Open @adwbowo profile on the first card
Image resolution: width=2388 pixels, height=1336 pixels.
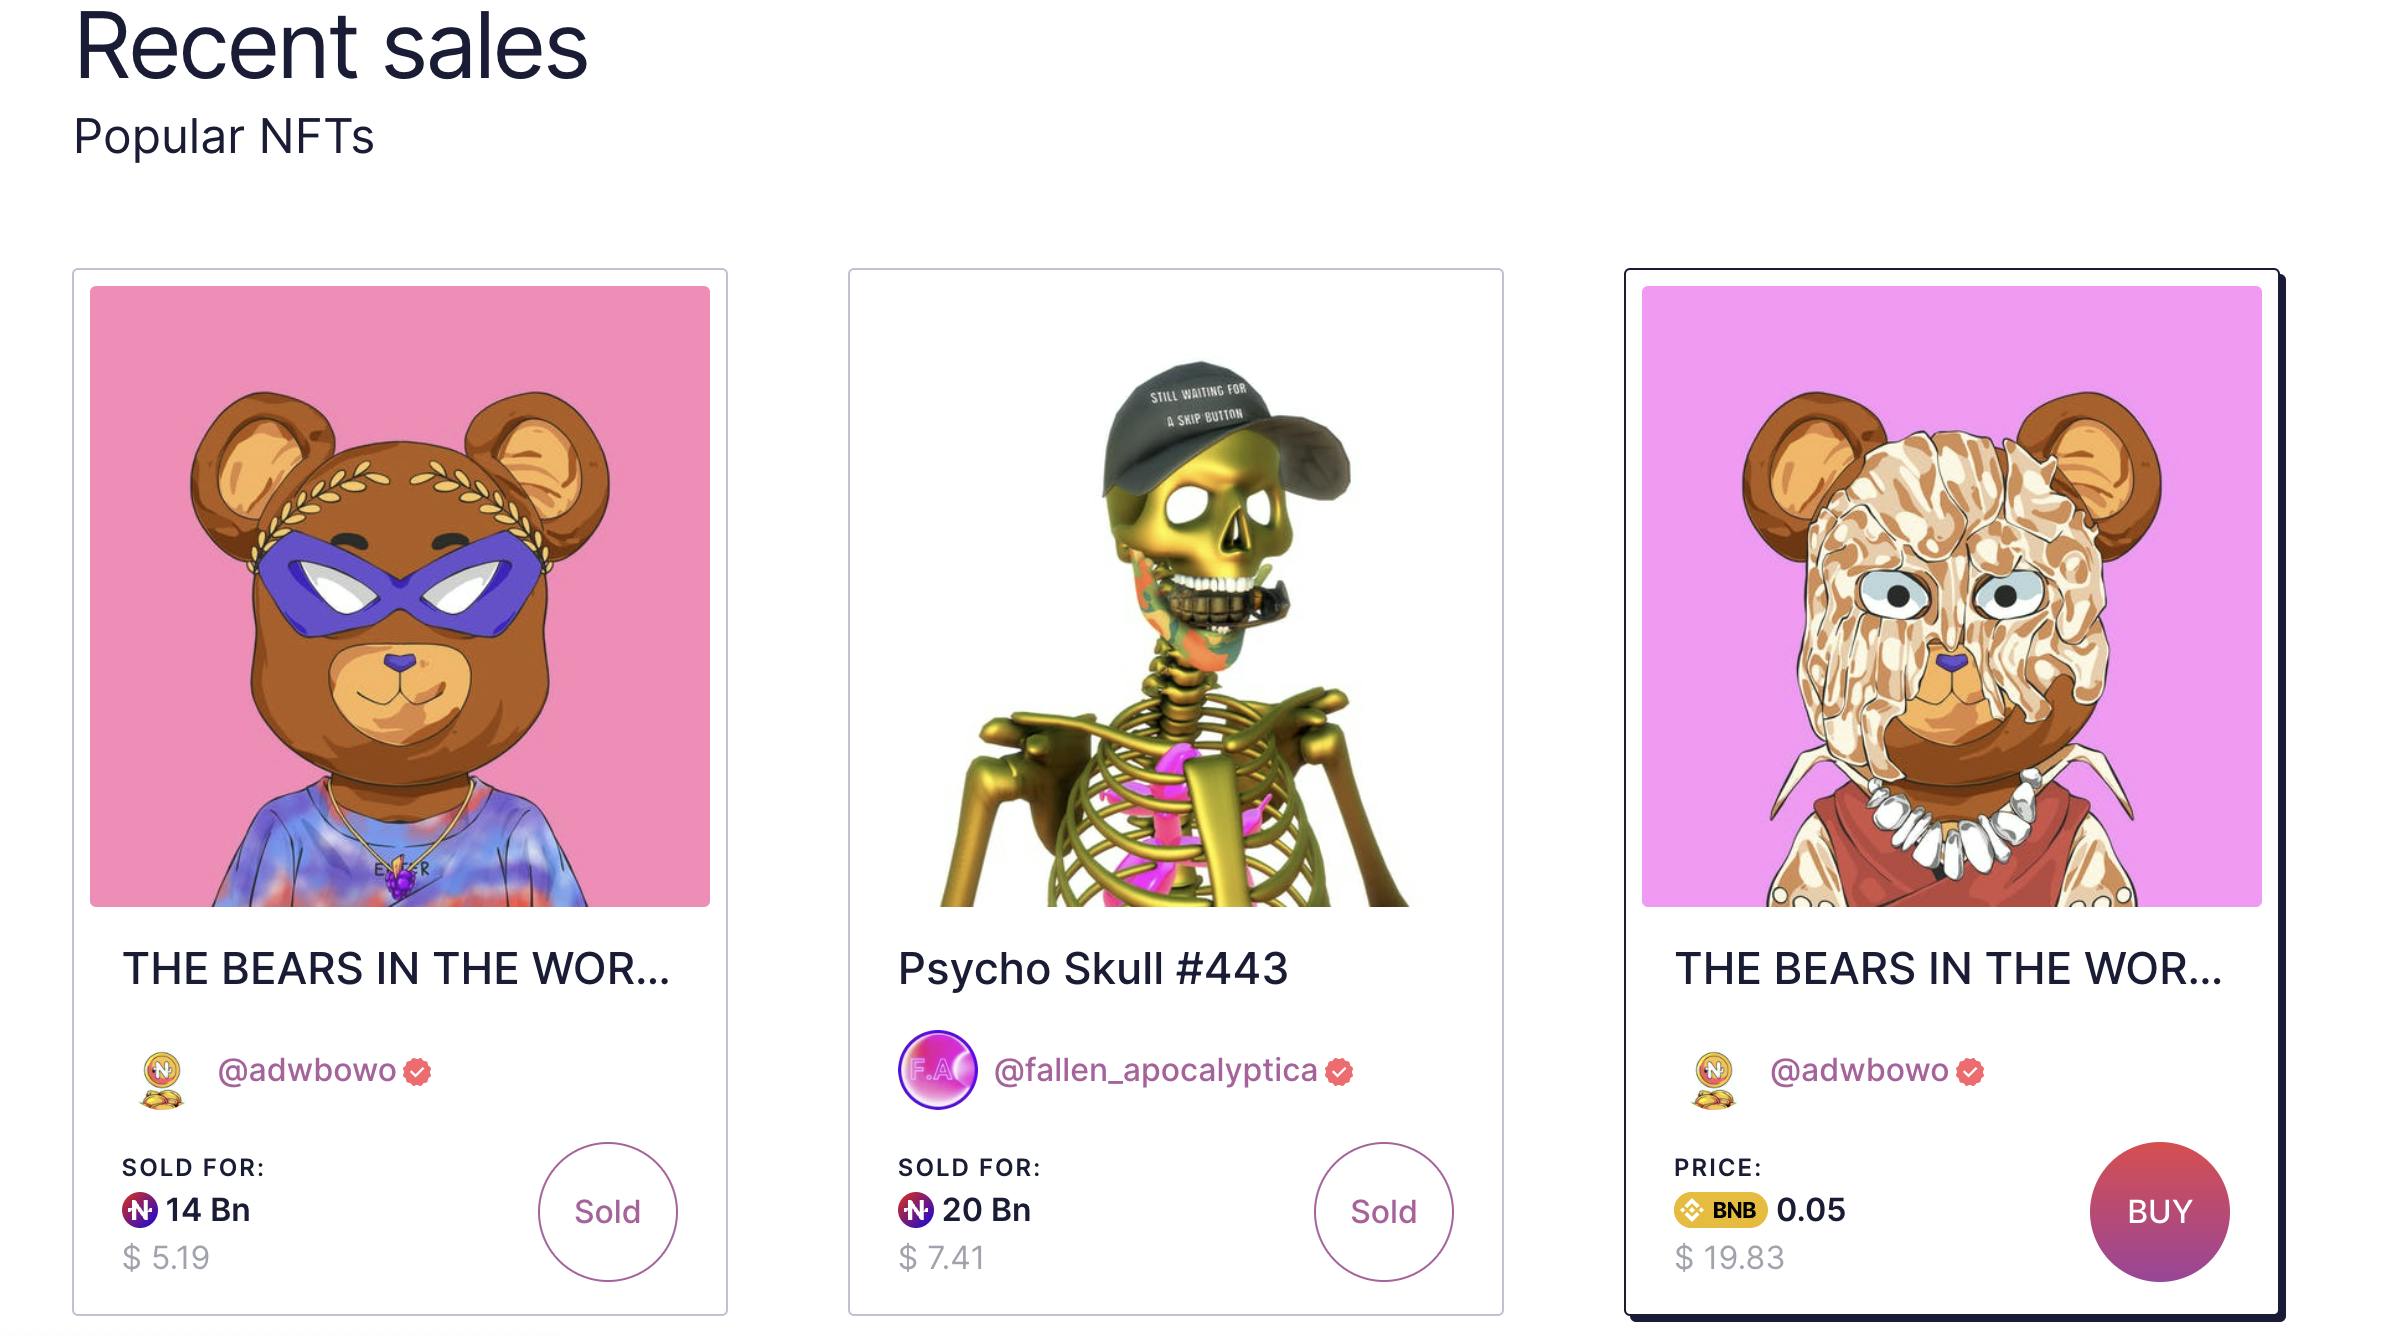307,1070
